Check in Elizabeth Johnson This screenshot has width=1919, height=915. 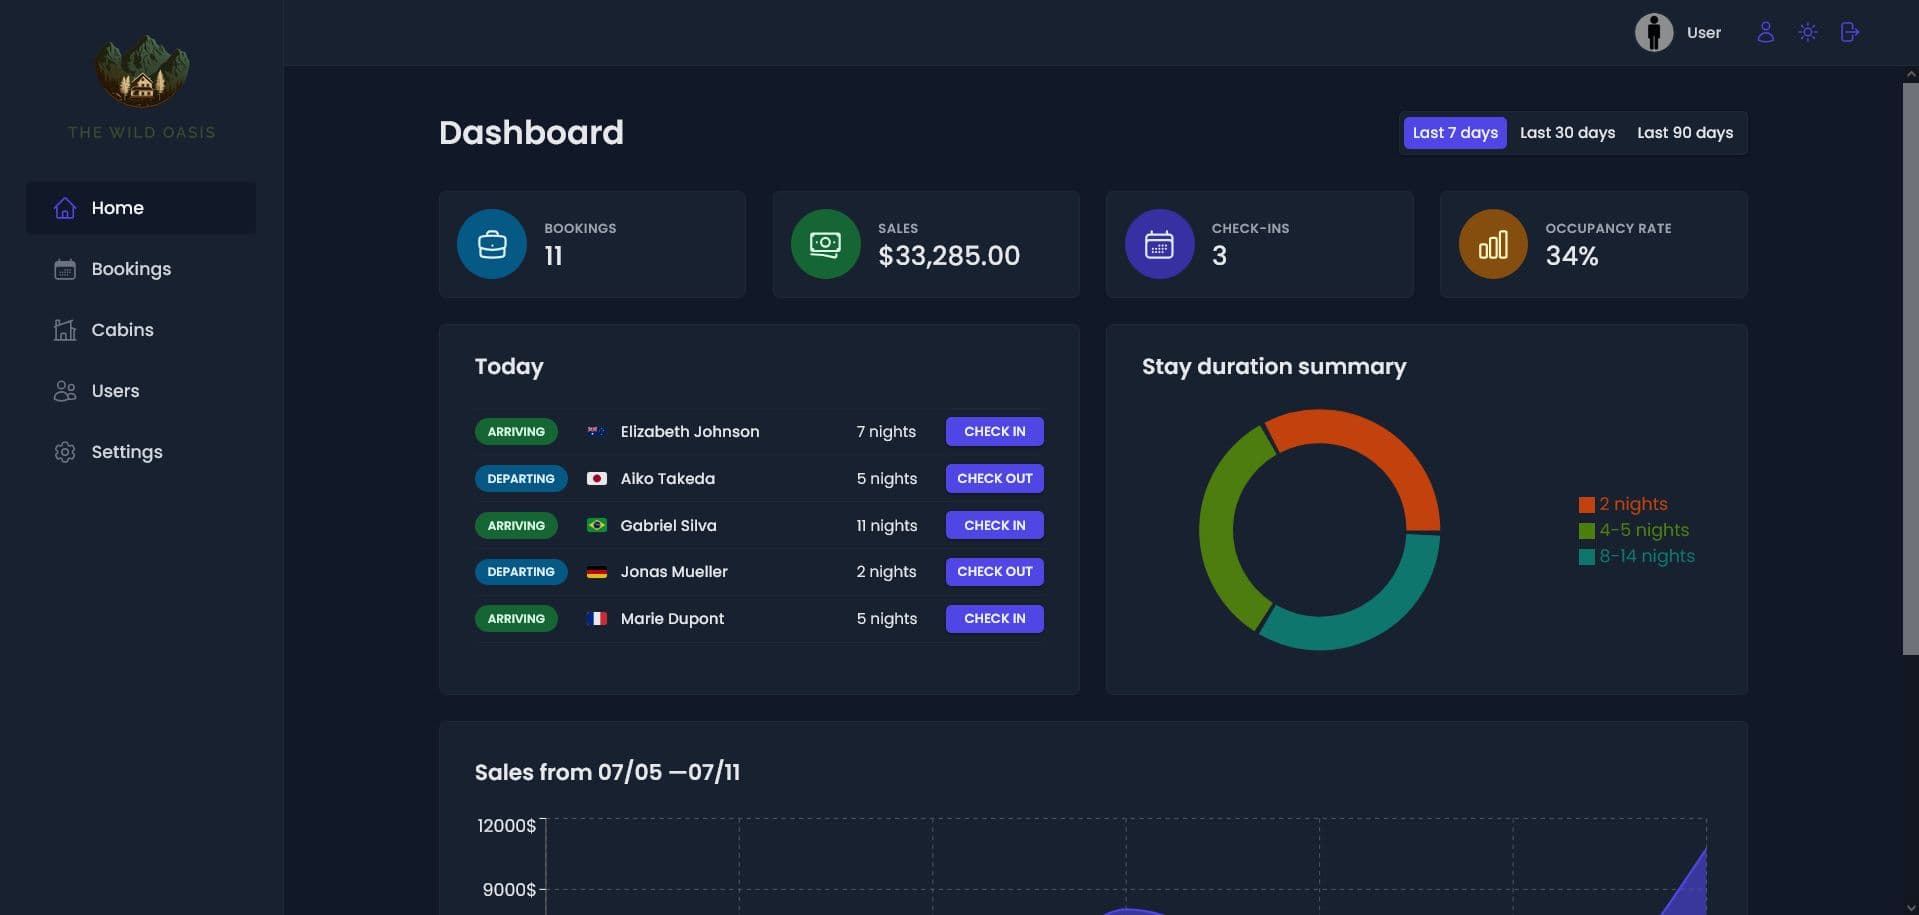(x=995, y=432)
